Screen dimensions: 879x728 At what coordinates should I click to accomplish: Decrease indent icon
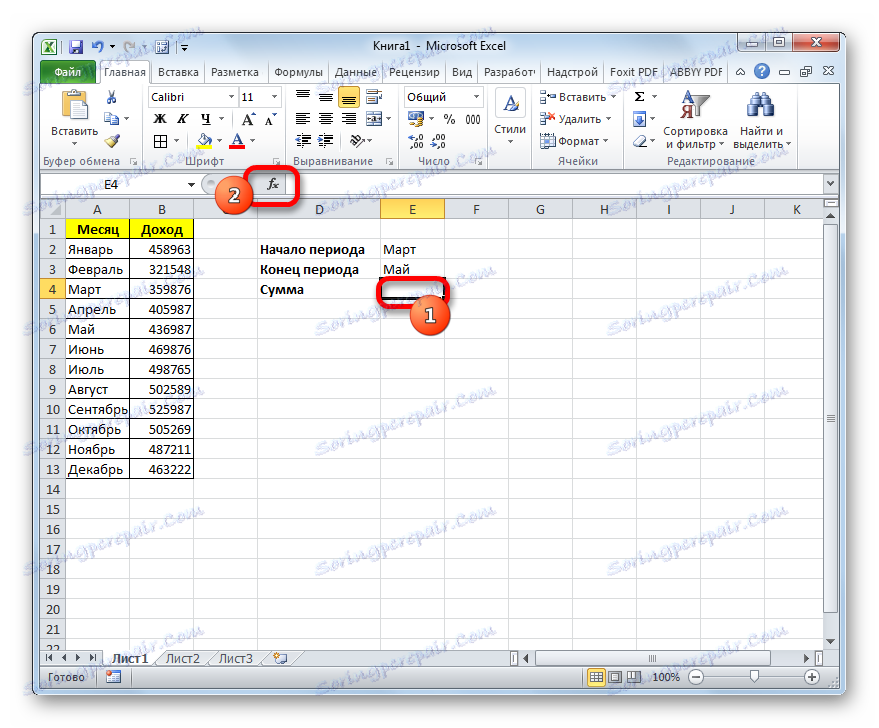[303, 141]
